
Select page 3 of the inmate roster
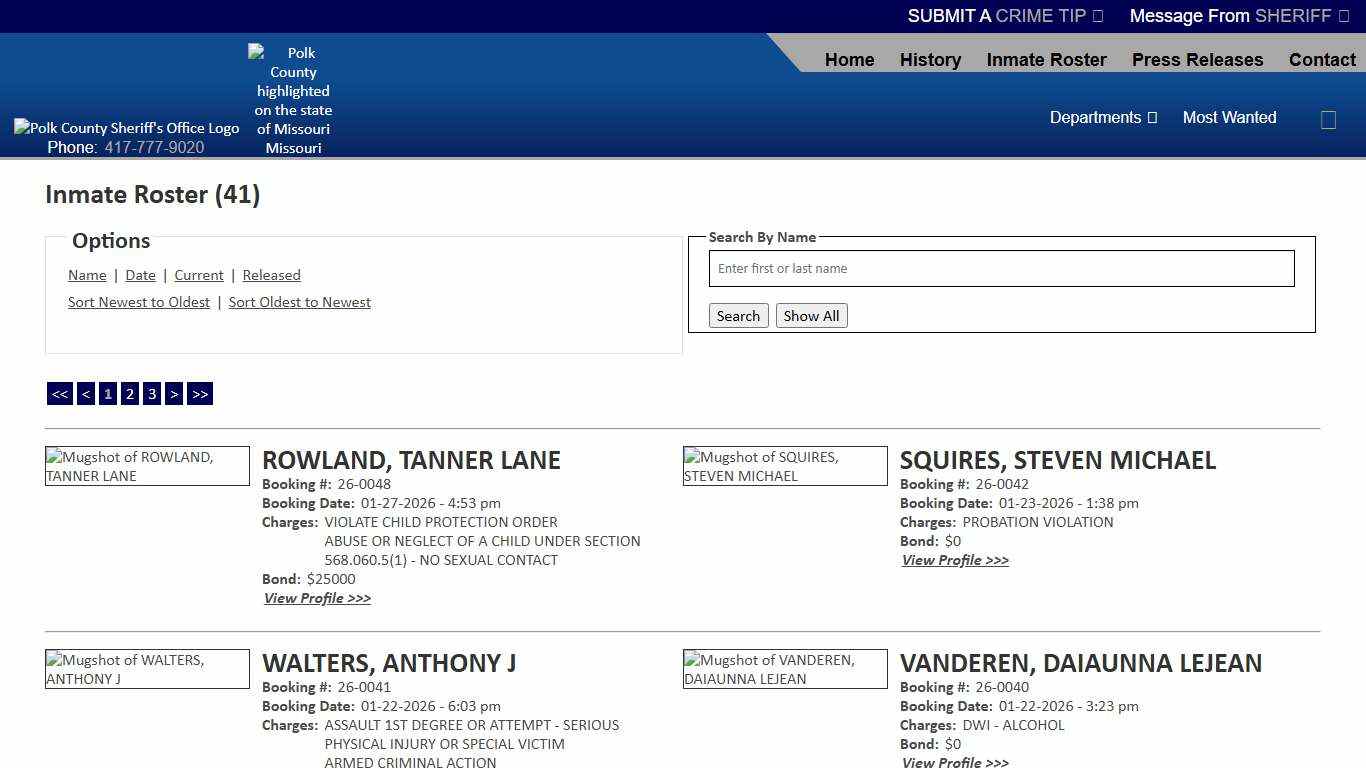151,393
